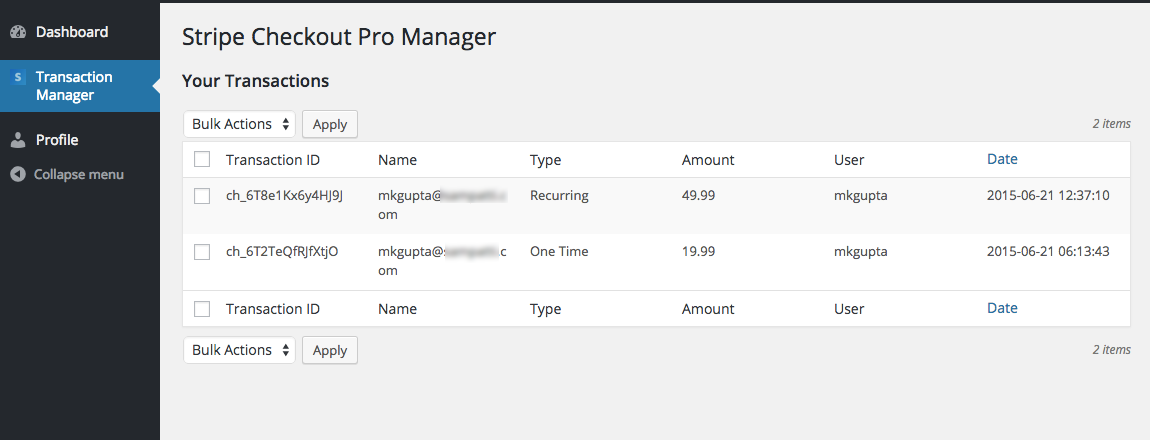1150x440 pixels.
Task: Click the Collapse menu arrow icon
Action: pos(18,174)
